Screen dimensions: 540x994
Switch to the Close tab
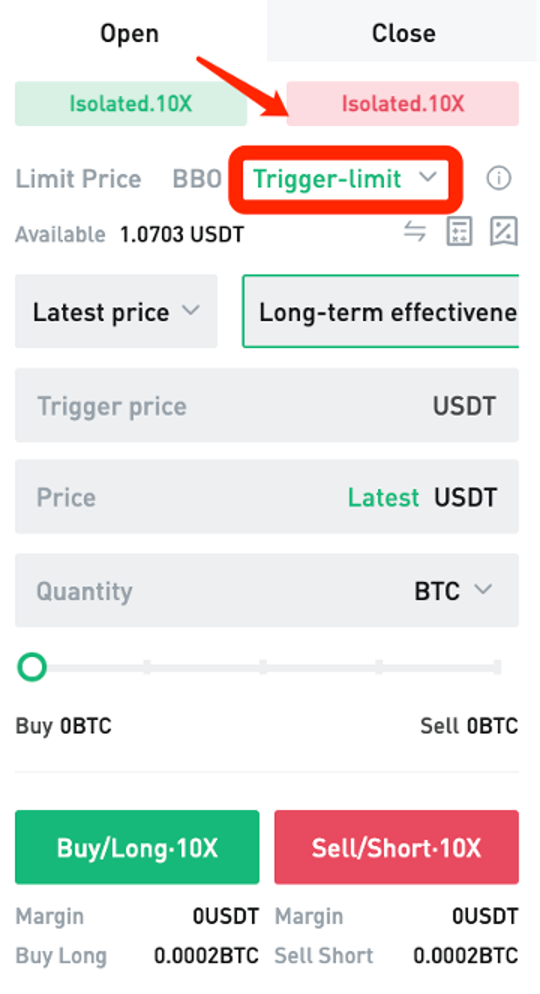click(403, 33)
